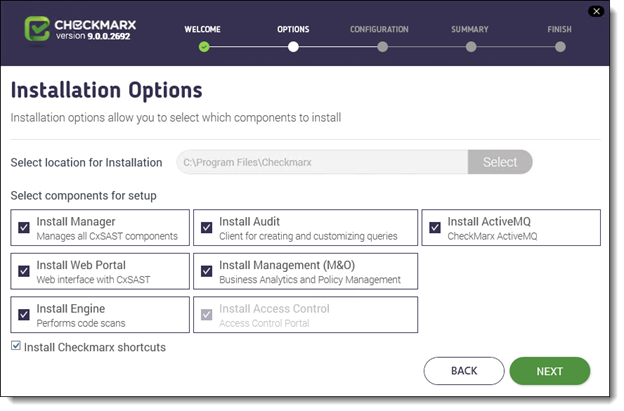Viewport: 624px width, 411px height.
Task: Uncheck the Install ActiveMQ checkbox
Action: [435, 228]
